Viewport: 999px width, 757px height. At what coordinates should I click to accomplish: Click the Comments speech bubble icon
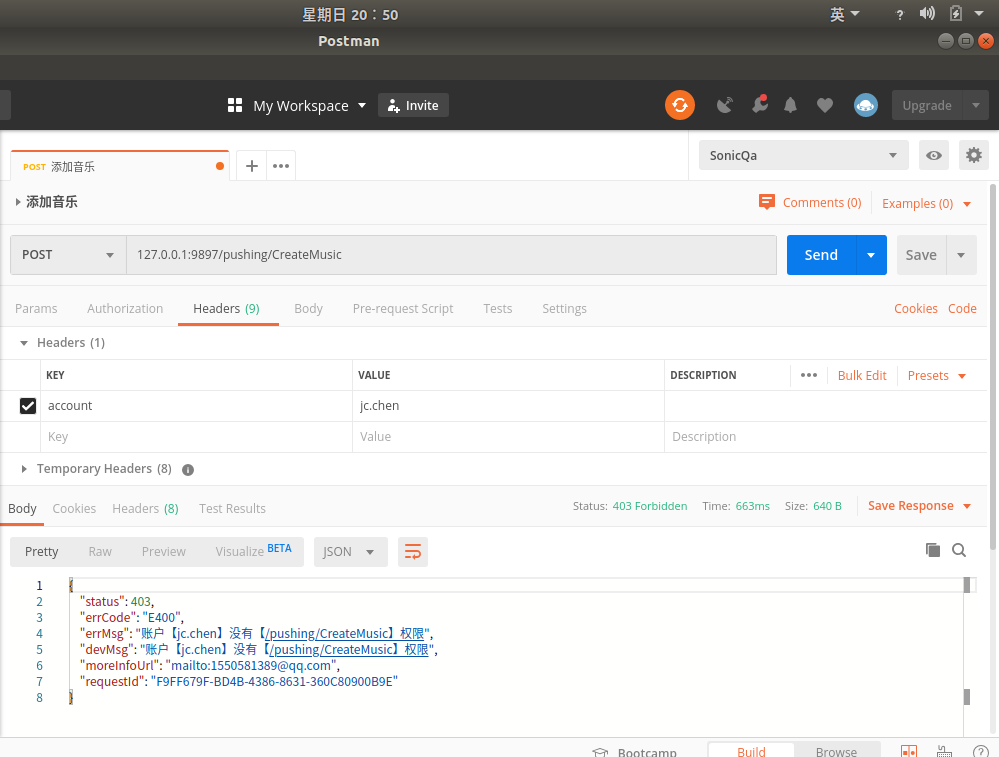766,203
